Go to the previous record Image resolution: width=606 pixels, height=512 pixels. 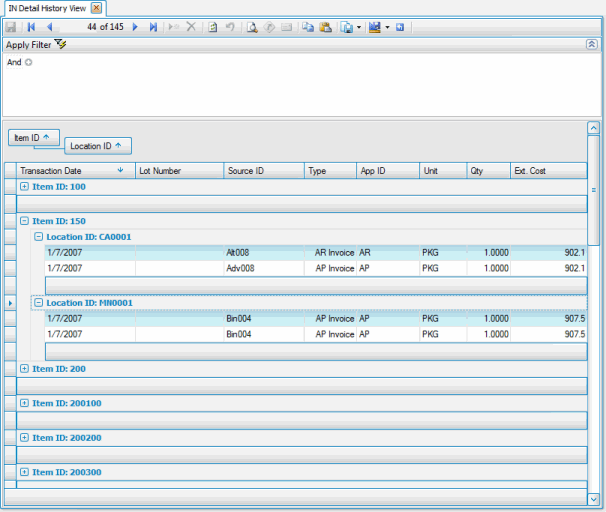49,27
